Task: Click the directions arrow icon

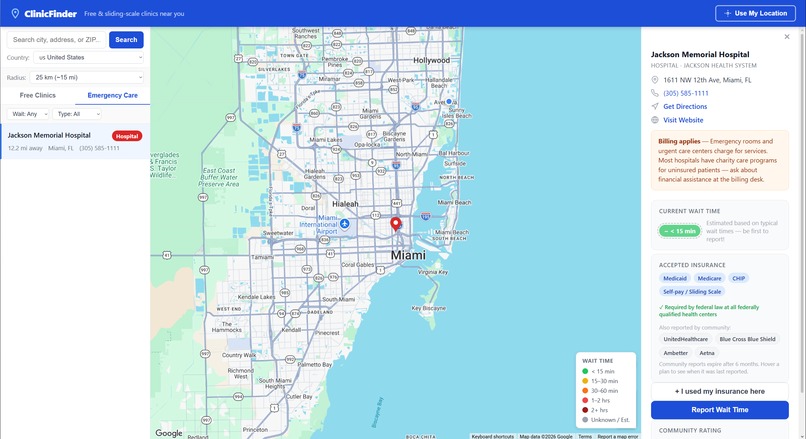Action: (655, 106)
